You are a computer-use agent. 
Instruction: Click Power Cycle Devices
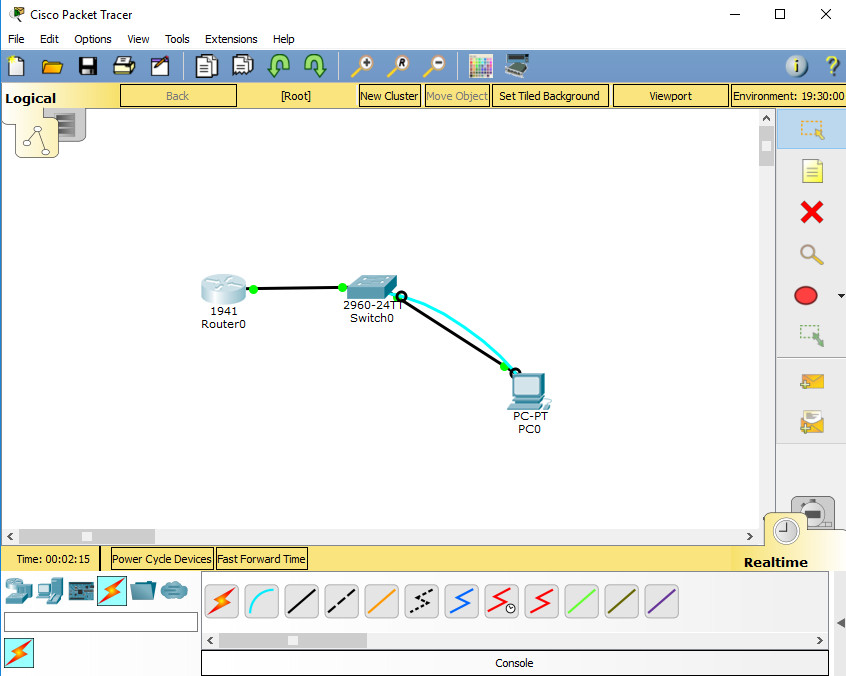click(161, 559)
